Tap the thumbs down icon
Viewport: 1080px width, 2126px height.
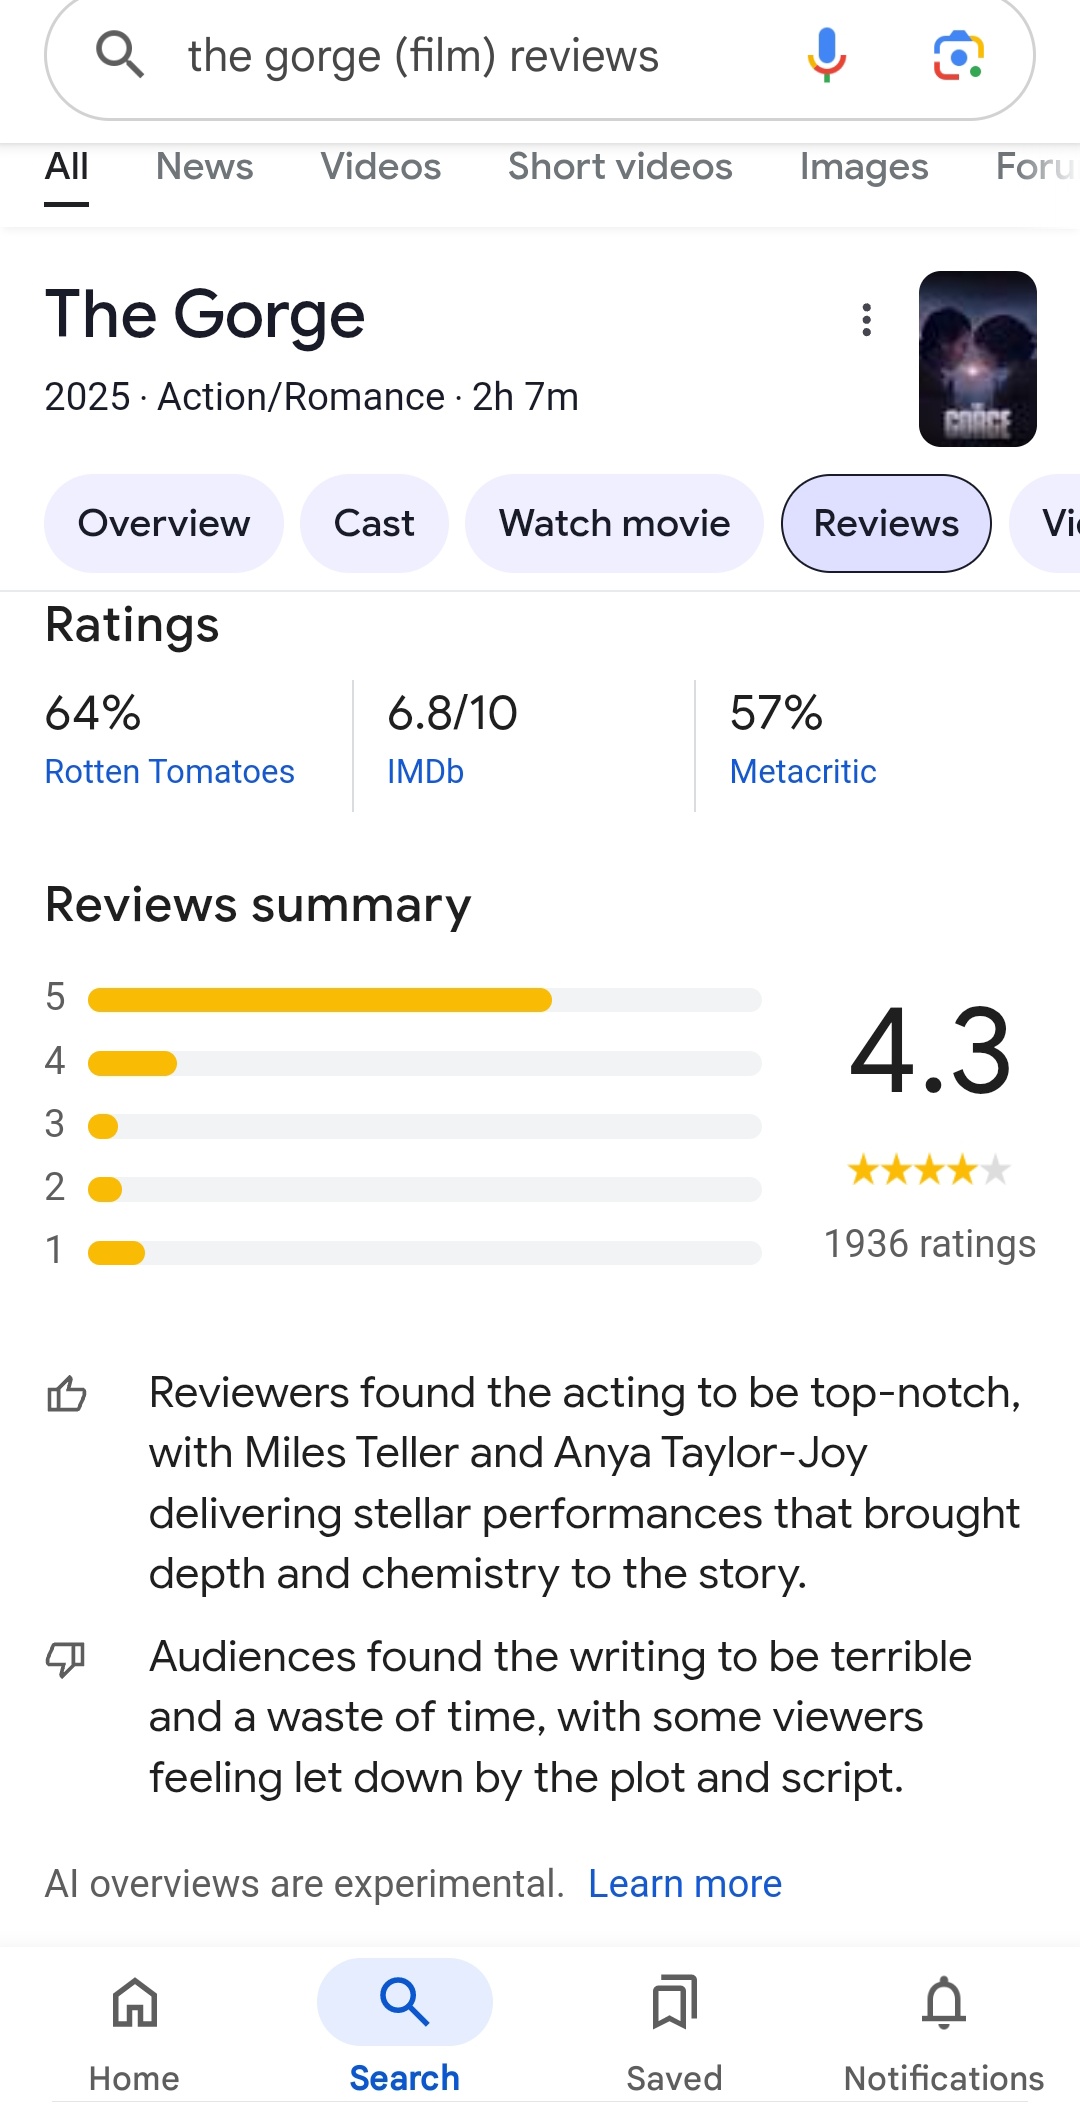point(67,1658)
